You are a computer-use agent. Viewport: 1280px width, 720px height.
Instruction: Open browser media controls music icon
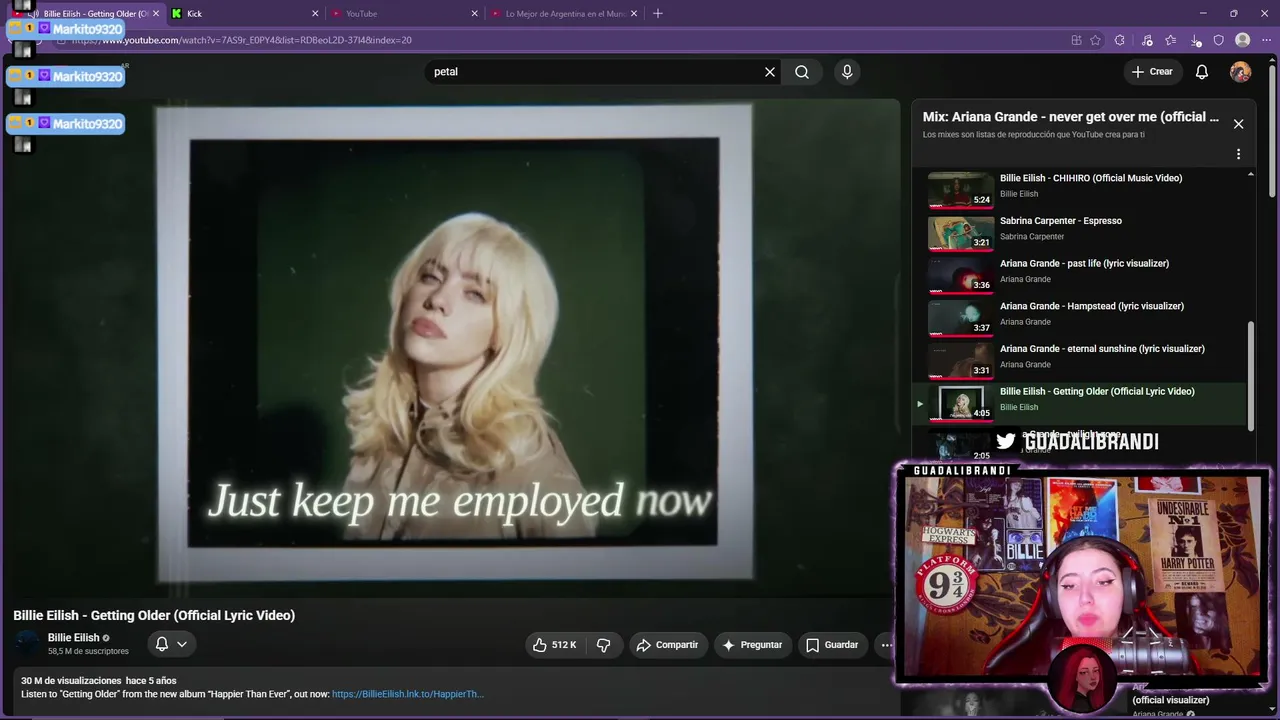pyautogui.click(x=1147, y=40)
